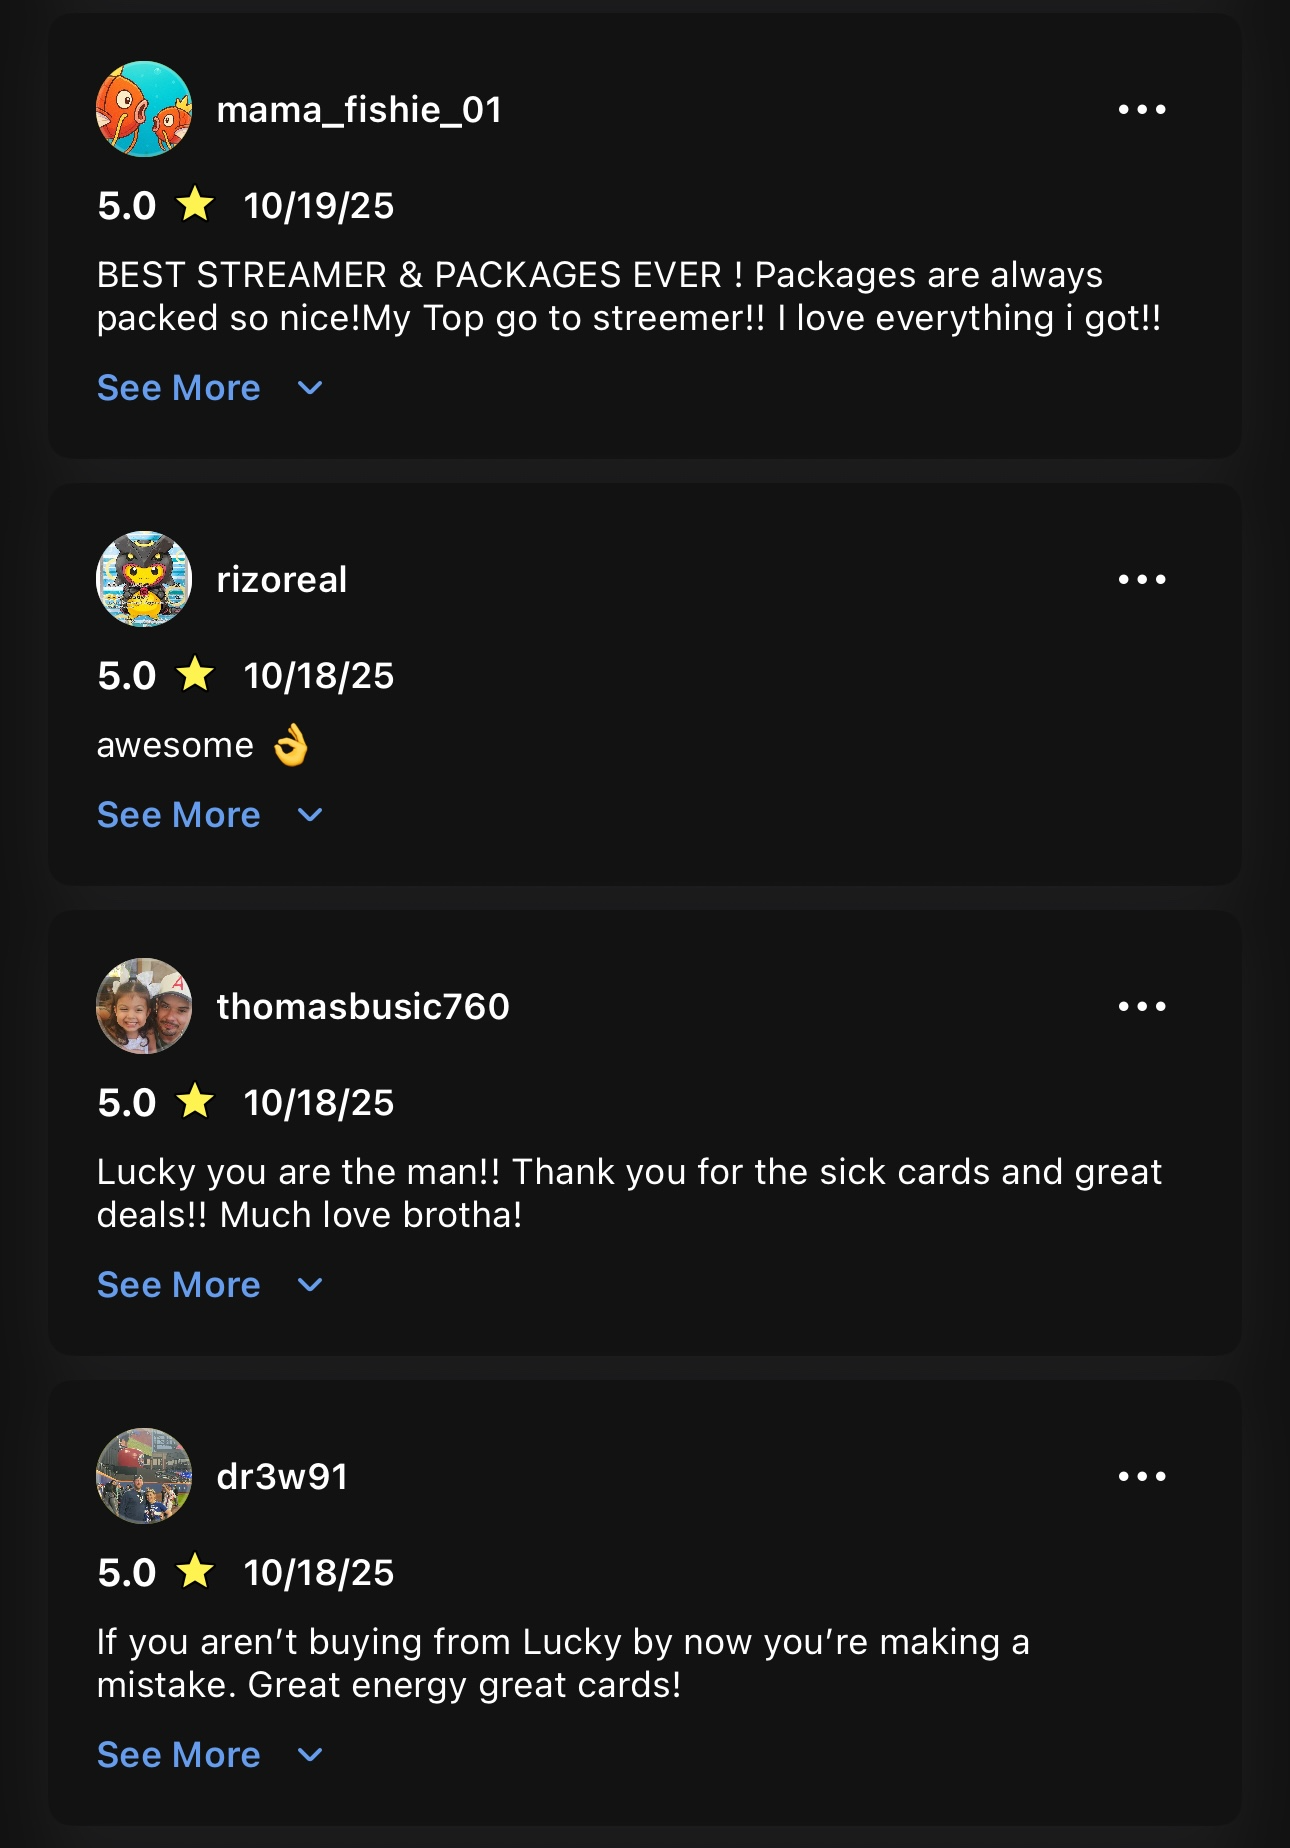Tap mama_fishie_01's goldfish profile avatar

144,109
